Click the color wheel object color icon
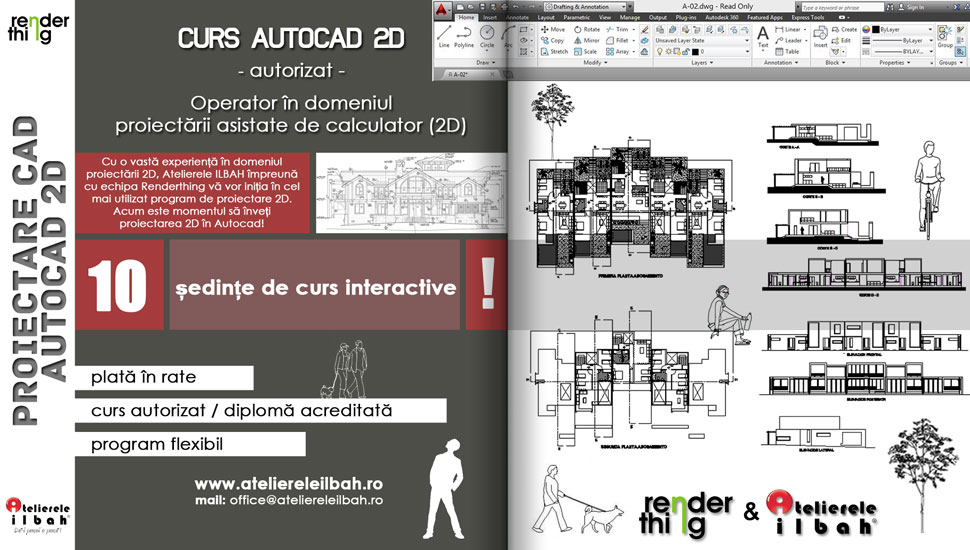Image resolution: width=970 pixels, height=550 pixels. coord(866,30)
